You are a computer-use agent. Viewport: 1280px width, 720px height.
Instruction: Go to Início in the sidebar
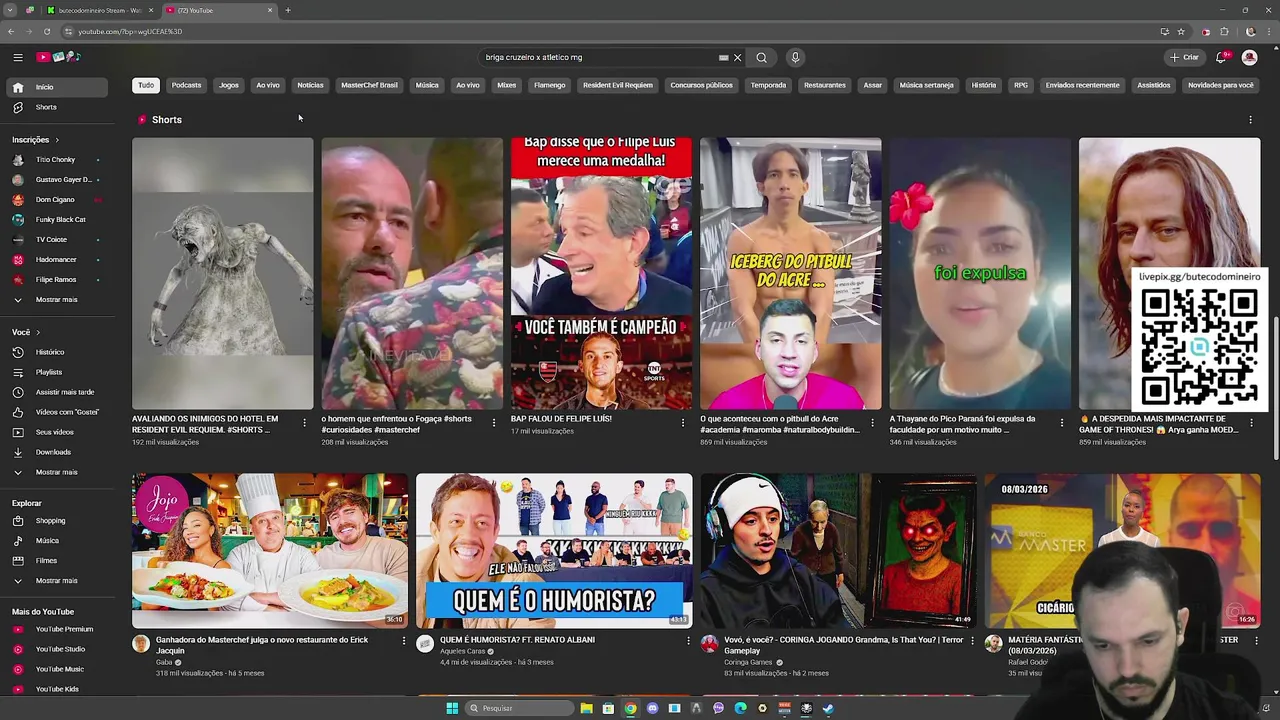(58, 87)
